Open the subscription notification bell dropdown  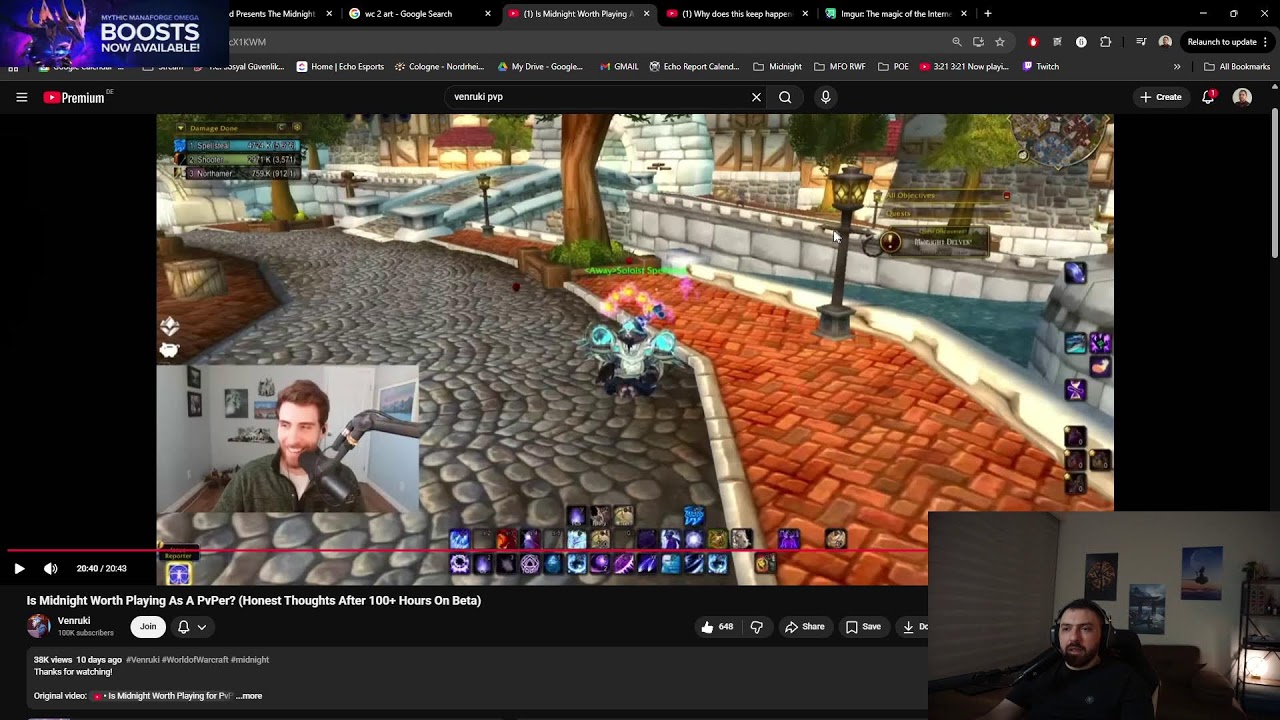point(191,627)
